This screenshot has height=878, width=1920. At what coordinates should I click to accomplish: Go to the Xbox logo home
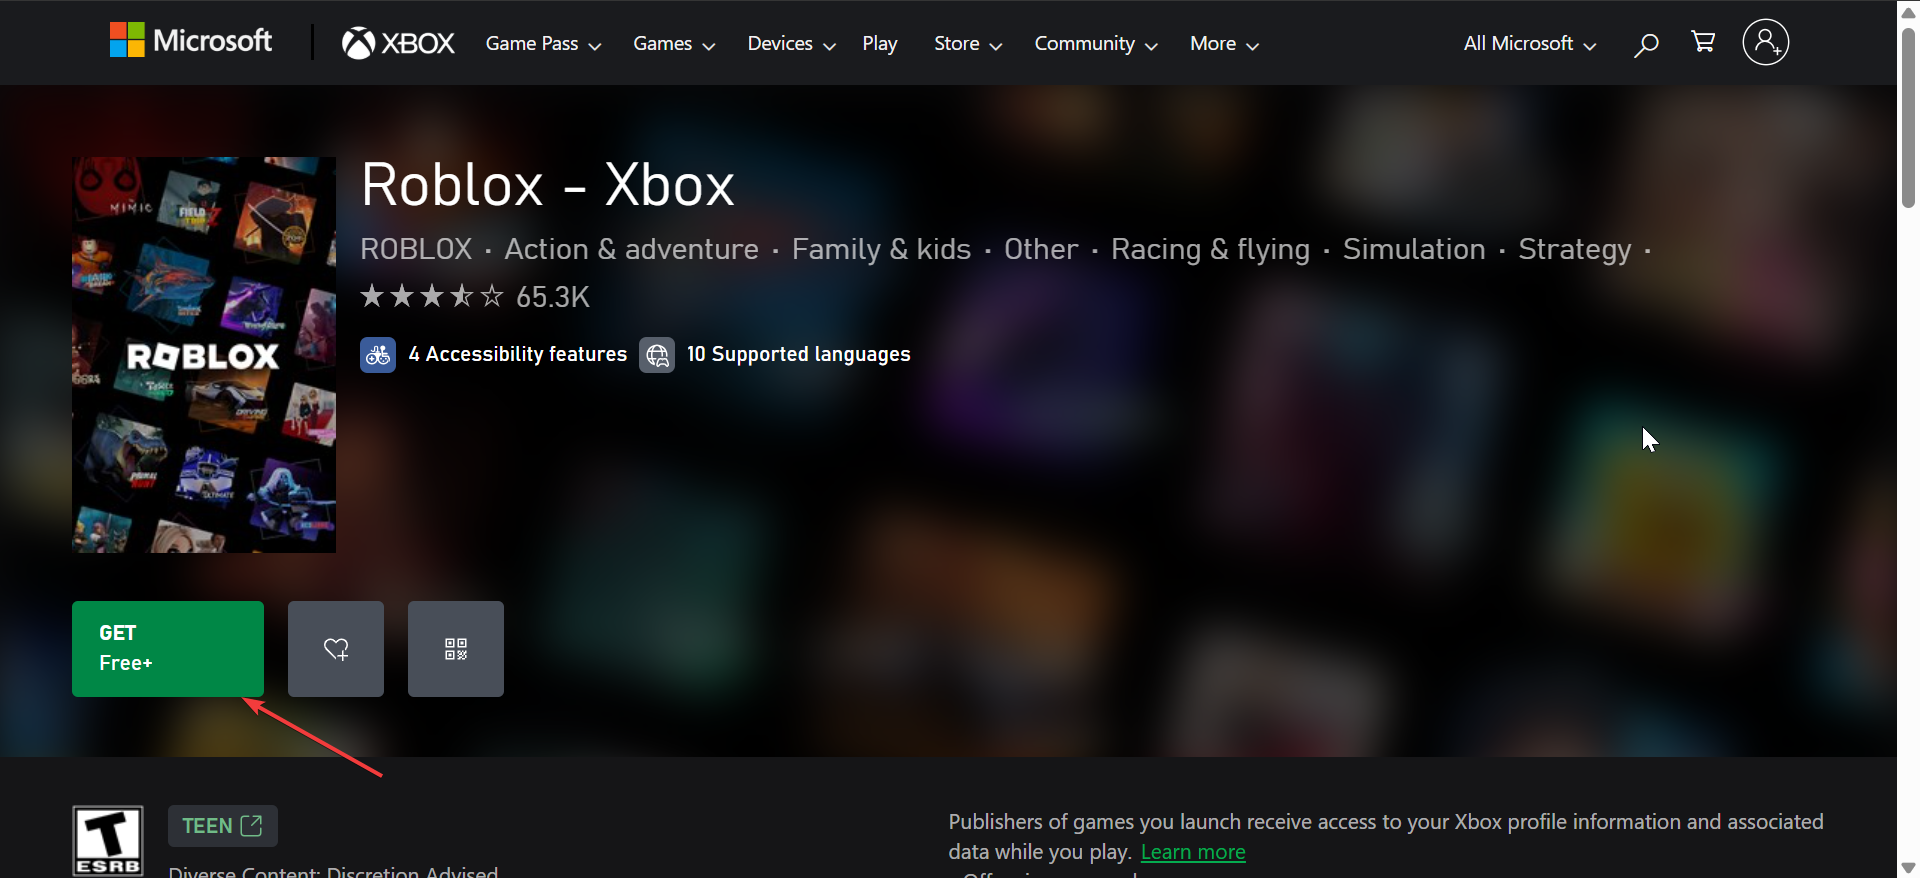[398, 43]
